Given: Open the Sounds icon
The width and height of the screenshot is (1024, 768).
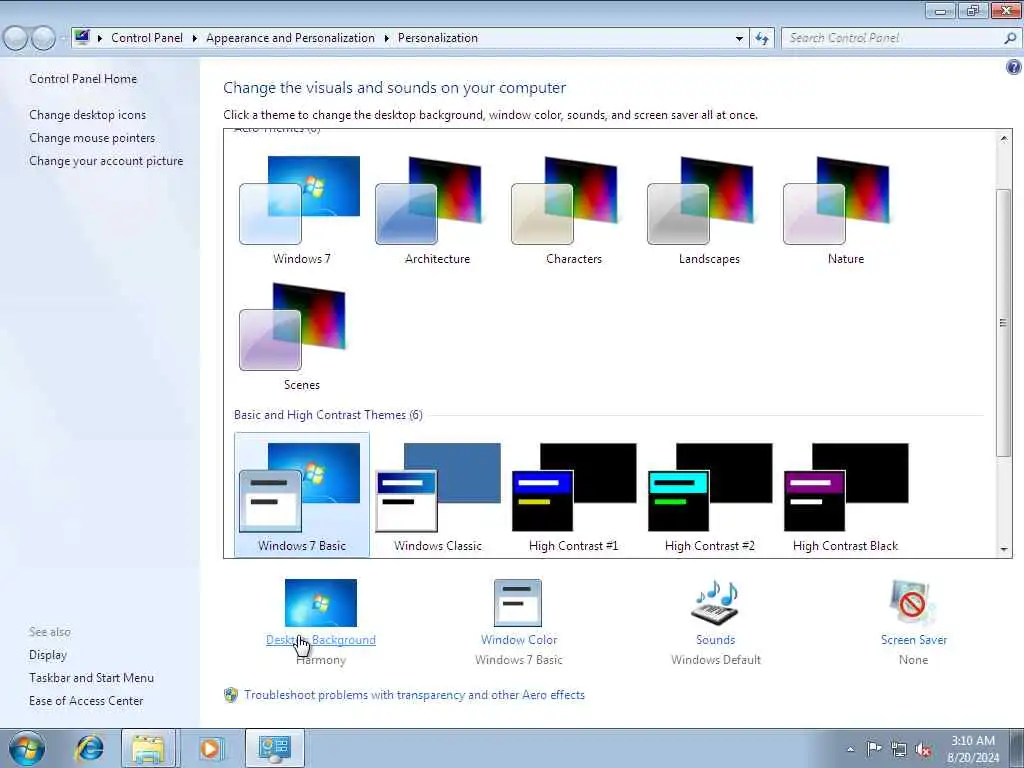Looking at the screenshot, I should point(715,603).
